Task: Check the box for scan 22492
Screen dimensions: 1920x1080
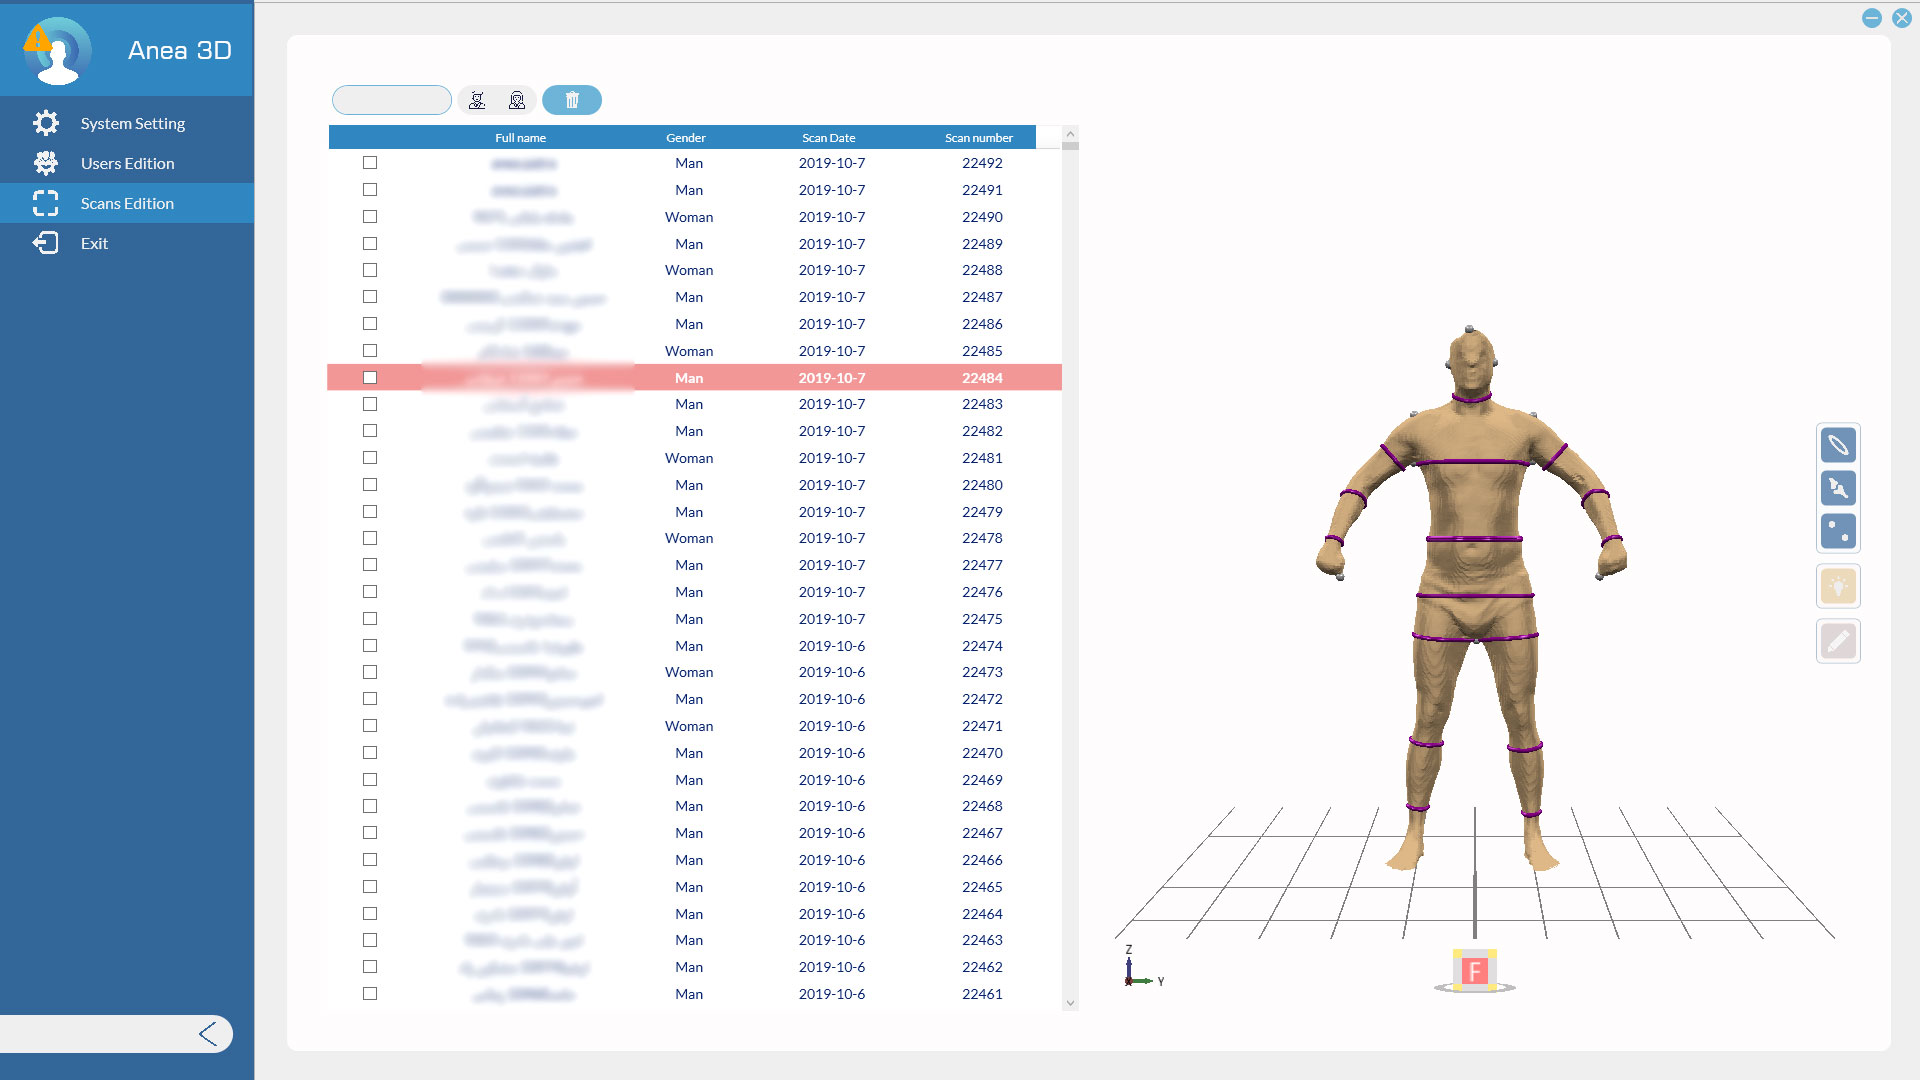Action: click(x=370, y=163)
